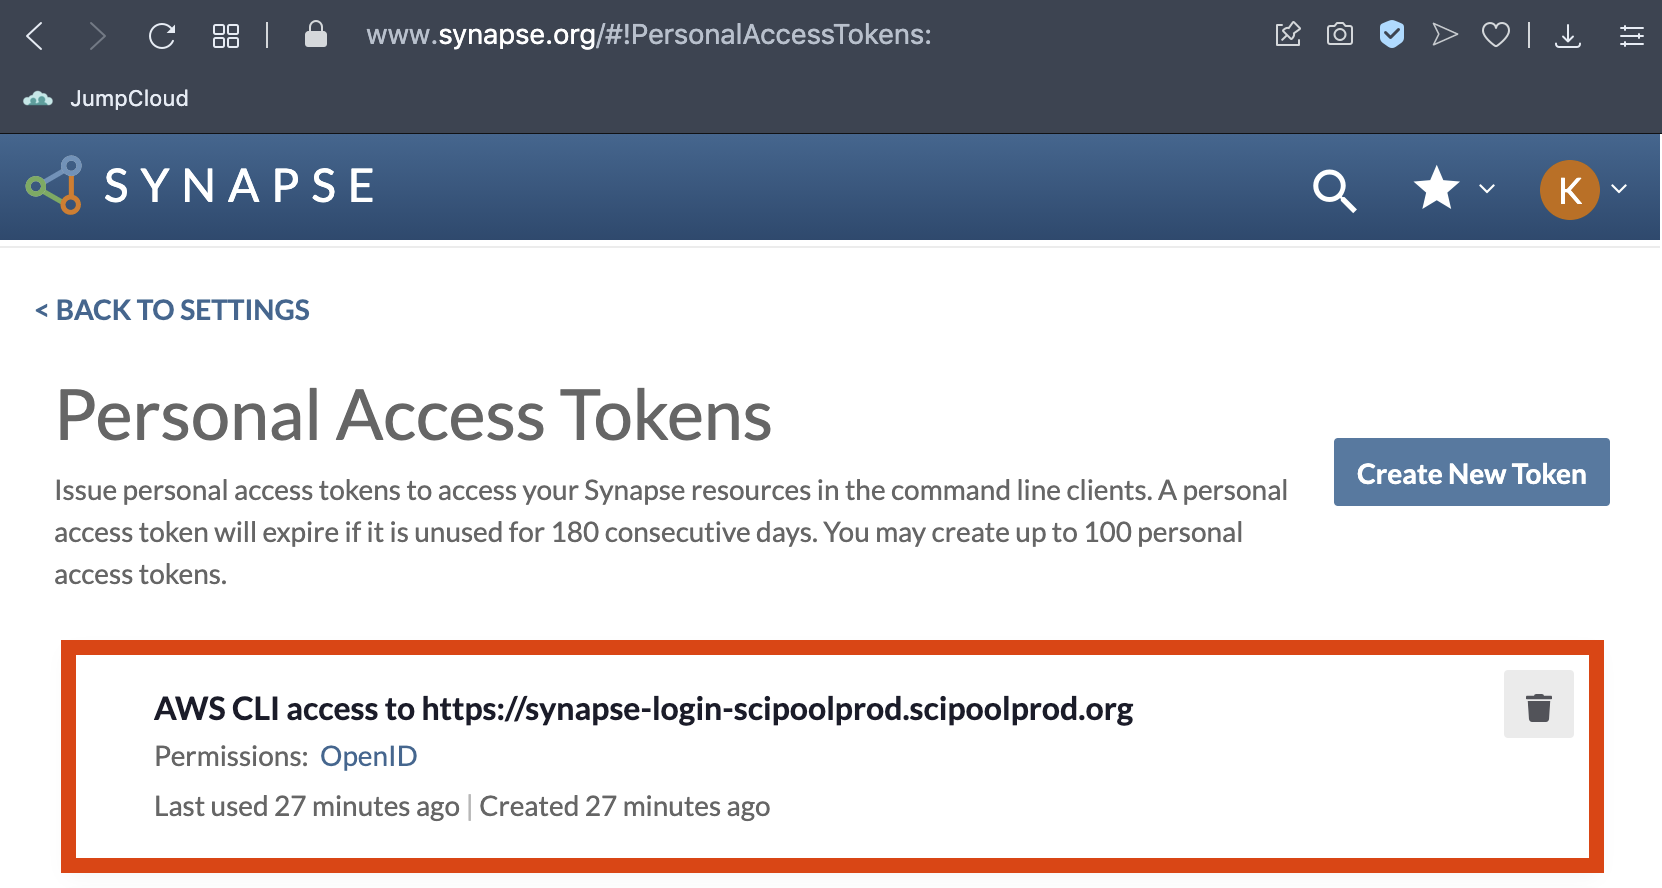Take a snapshot with the camera icon
The image size is (1662, 888).
point(1340,35)
